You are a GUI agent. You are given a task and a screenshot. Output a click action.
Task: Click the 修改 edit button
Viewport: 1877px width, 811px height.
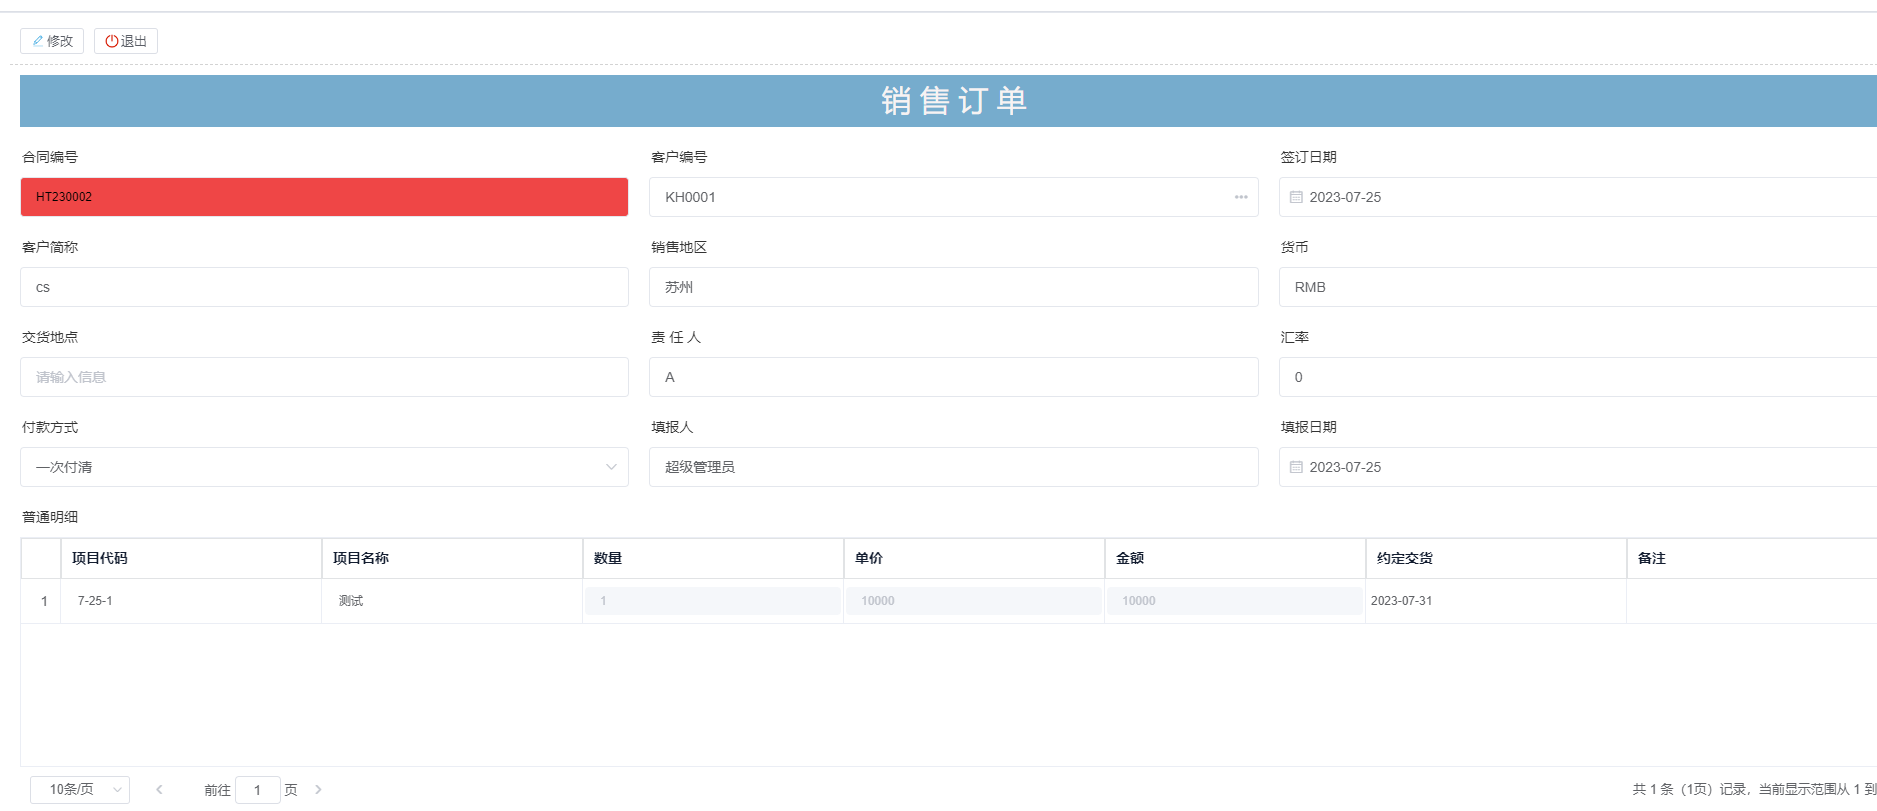pyautogui.click(x=52, y=41)
